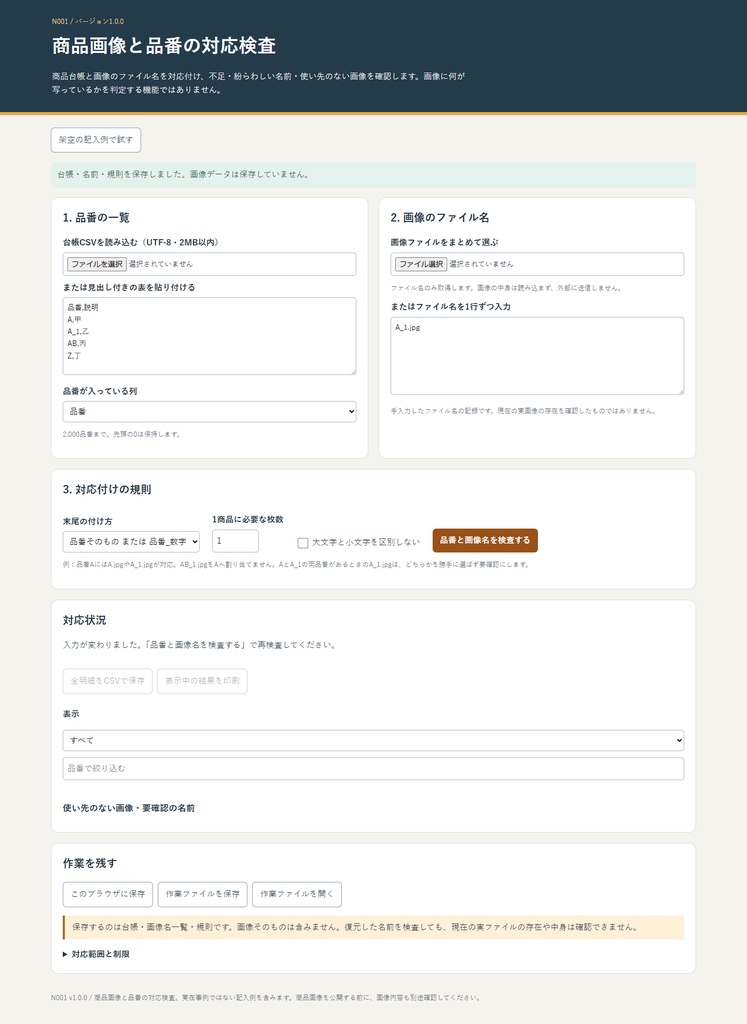Click 作業ファイルを保存 button

(x=202, y=894)
